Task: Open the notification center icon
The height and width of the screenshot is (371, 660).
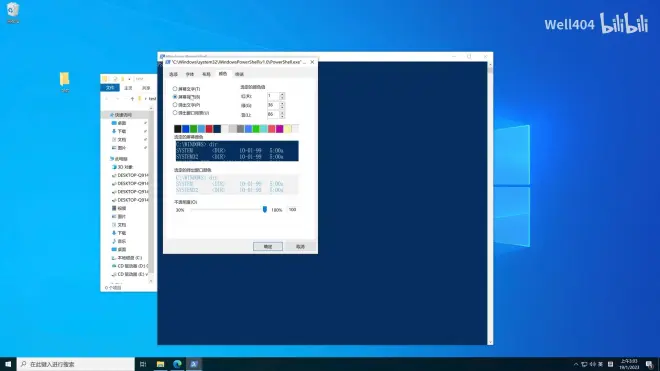Action: click(x=649, y=364)
